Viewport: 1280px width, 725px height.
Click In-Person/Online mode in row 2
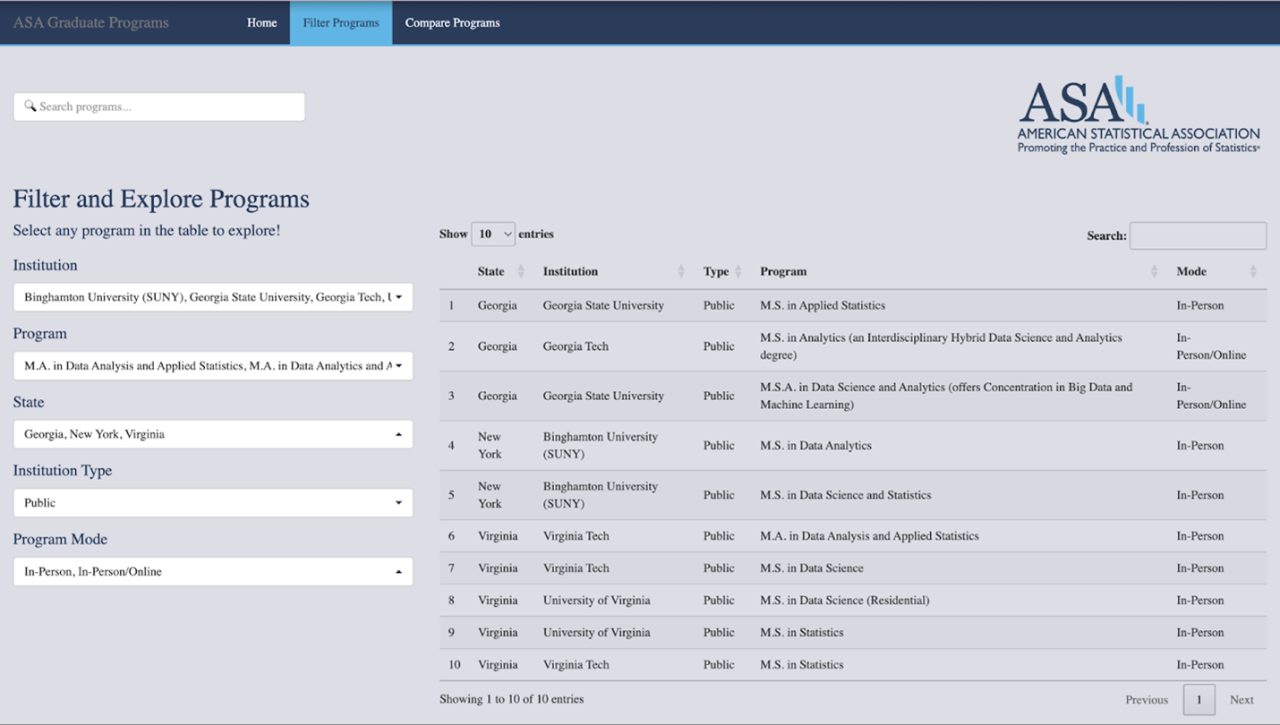tap(1211, 347)
